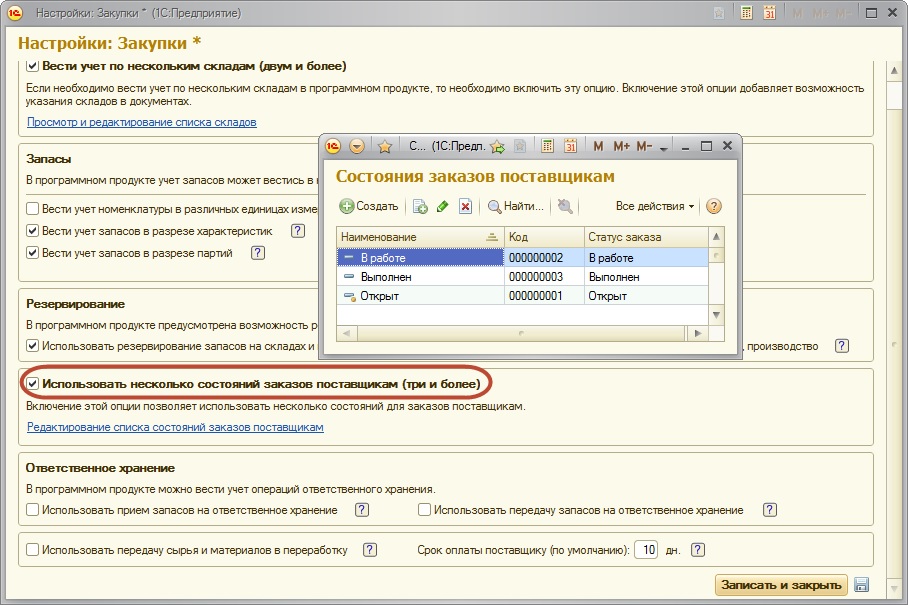Open help with the orange question mark in popup
Screen dimensions: 908x605
pyautogui.click(x=714, y=206)
